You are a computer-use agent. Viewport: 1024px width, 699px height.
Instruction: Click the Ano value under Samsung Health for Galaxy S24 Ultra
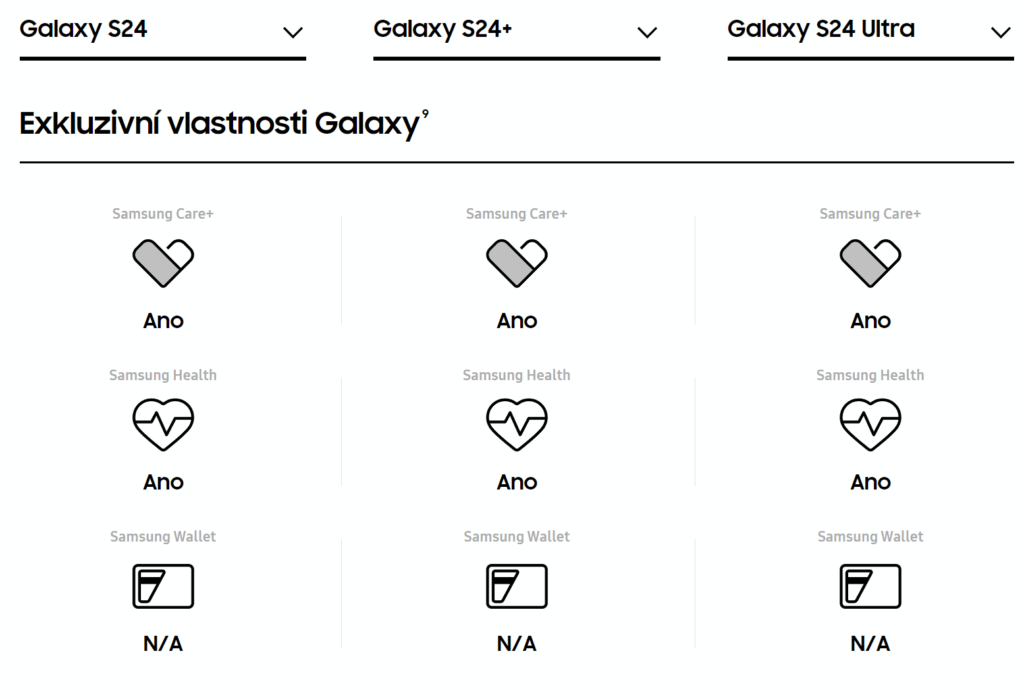pyautogui.click(x=871, y=482)
